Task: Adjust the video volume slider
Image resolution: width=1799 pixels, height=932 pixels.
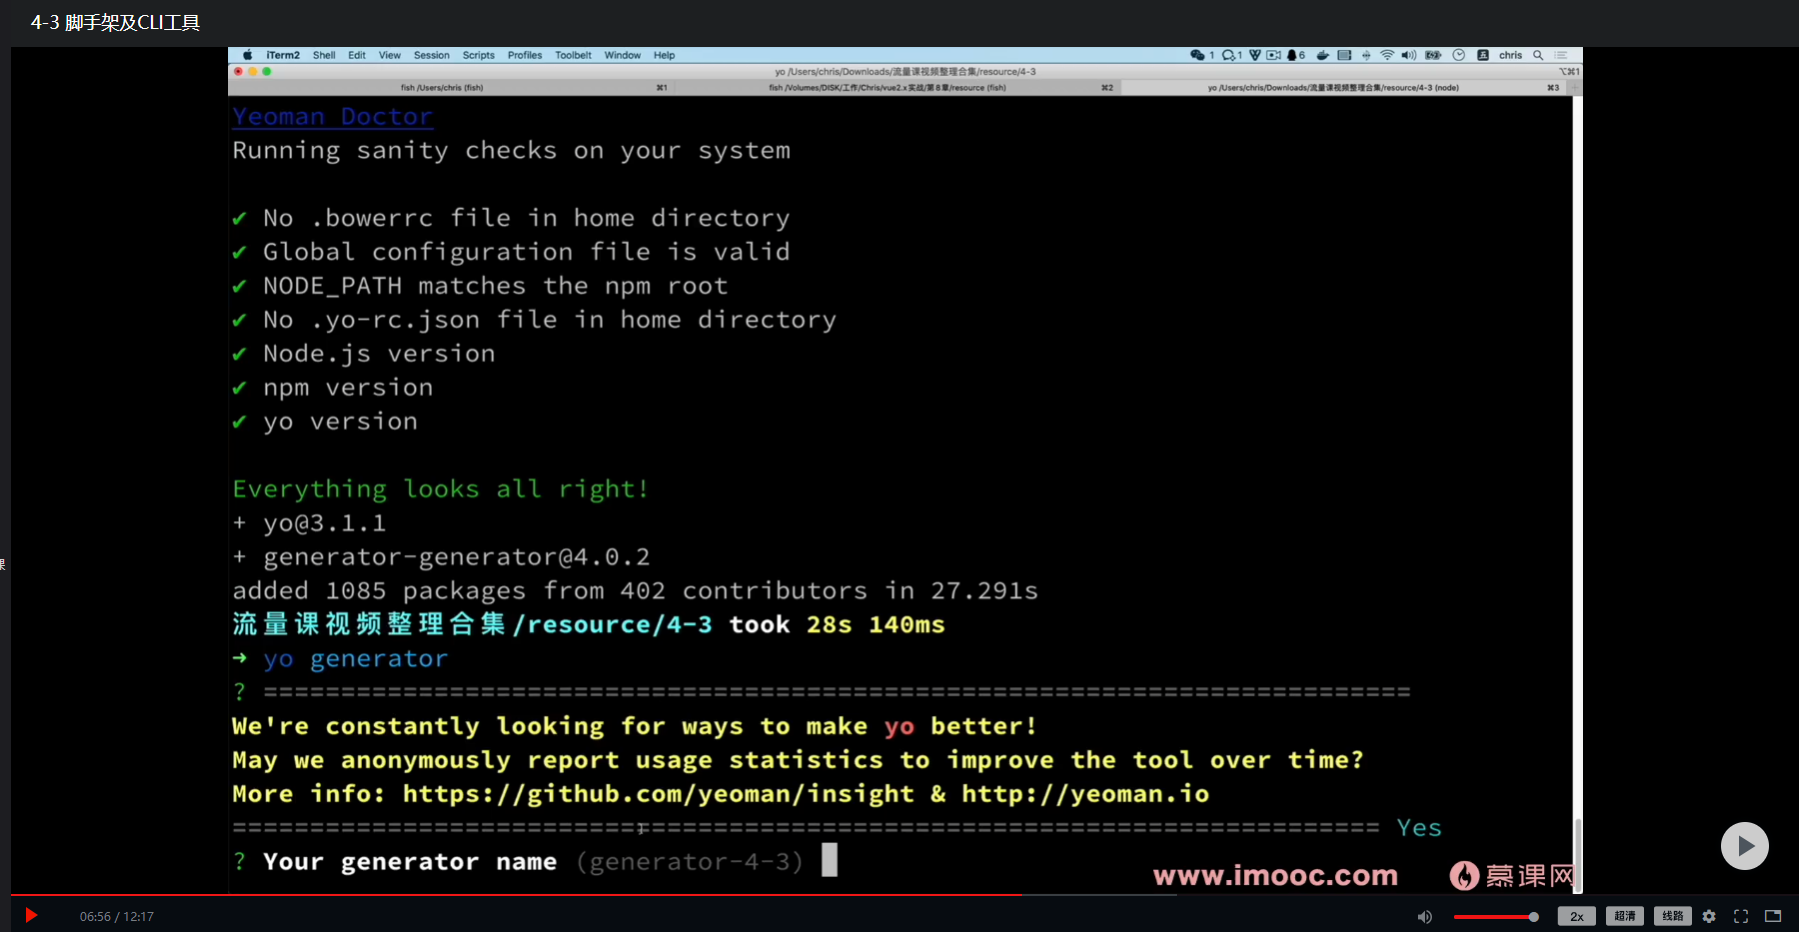Action: (1496, 916)
